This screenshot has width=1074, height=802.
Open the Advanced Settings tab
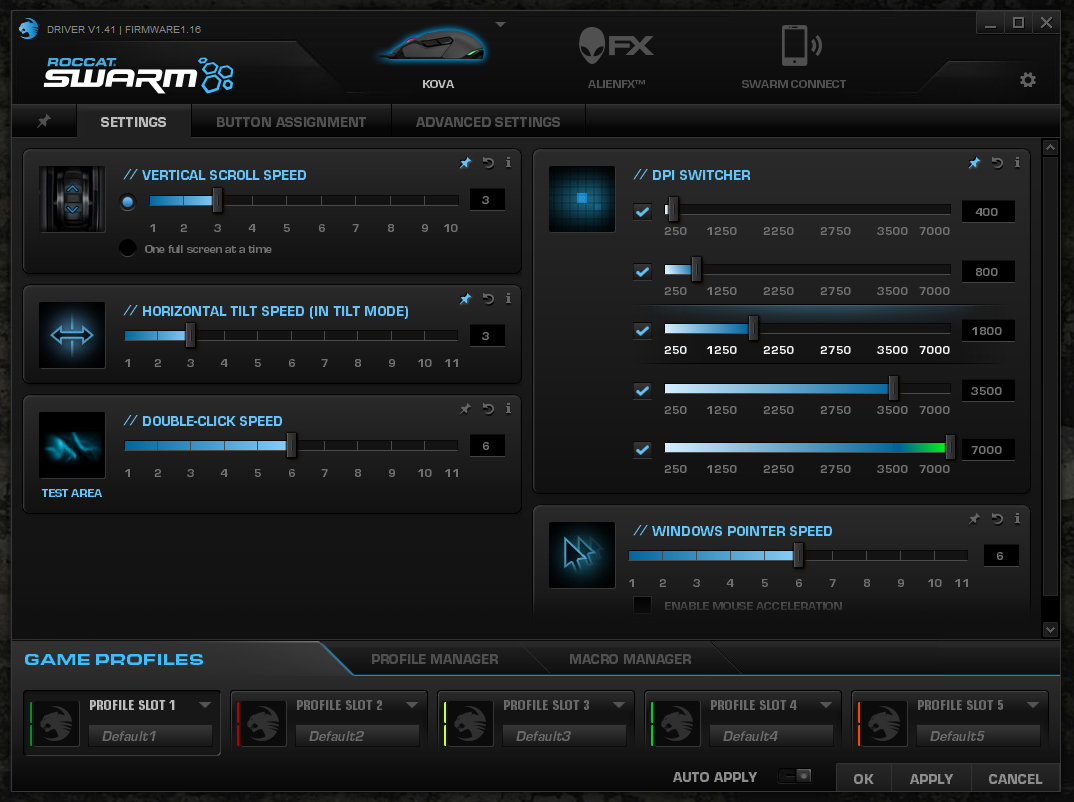[488, 122]
